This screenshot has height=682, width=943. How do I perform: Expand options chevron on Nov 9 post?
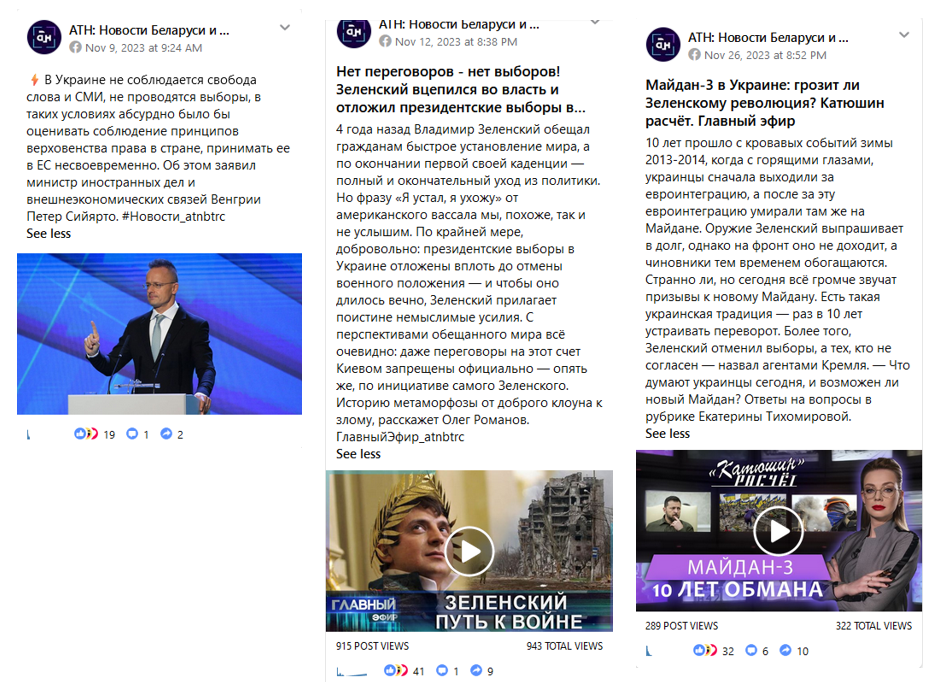tap(285, 28)
